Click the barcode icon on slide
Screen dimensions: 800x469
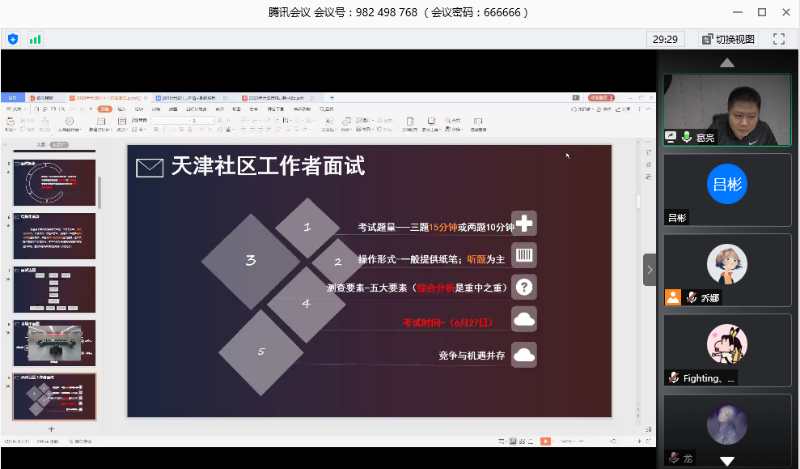[x=524, y=256]
